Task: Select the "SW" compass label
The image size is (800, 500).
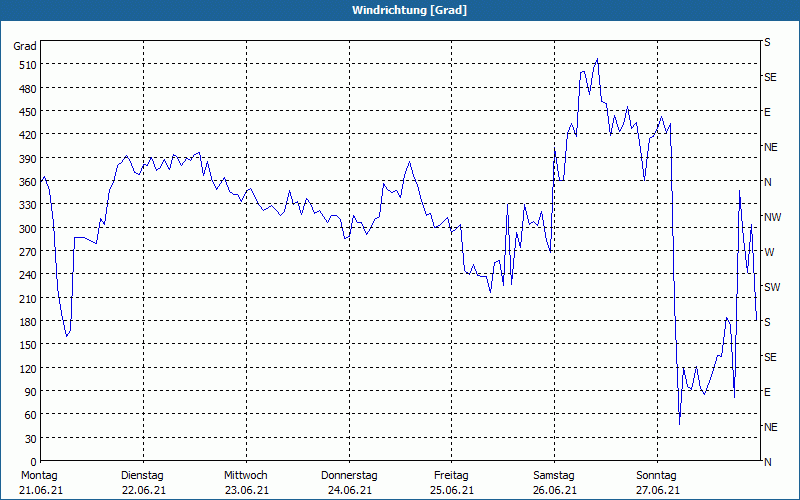Action: click(772, 287)
